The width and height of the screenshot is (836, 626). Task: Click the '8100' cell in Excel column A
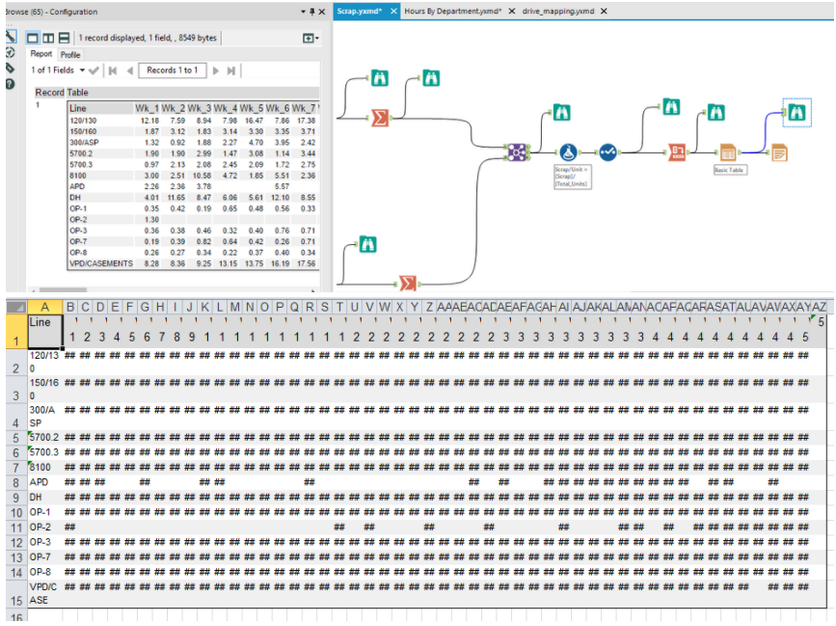point(45,467)
